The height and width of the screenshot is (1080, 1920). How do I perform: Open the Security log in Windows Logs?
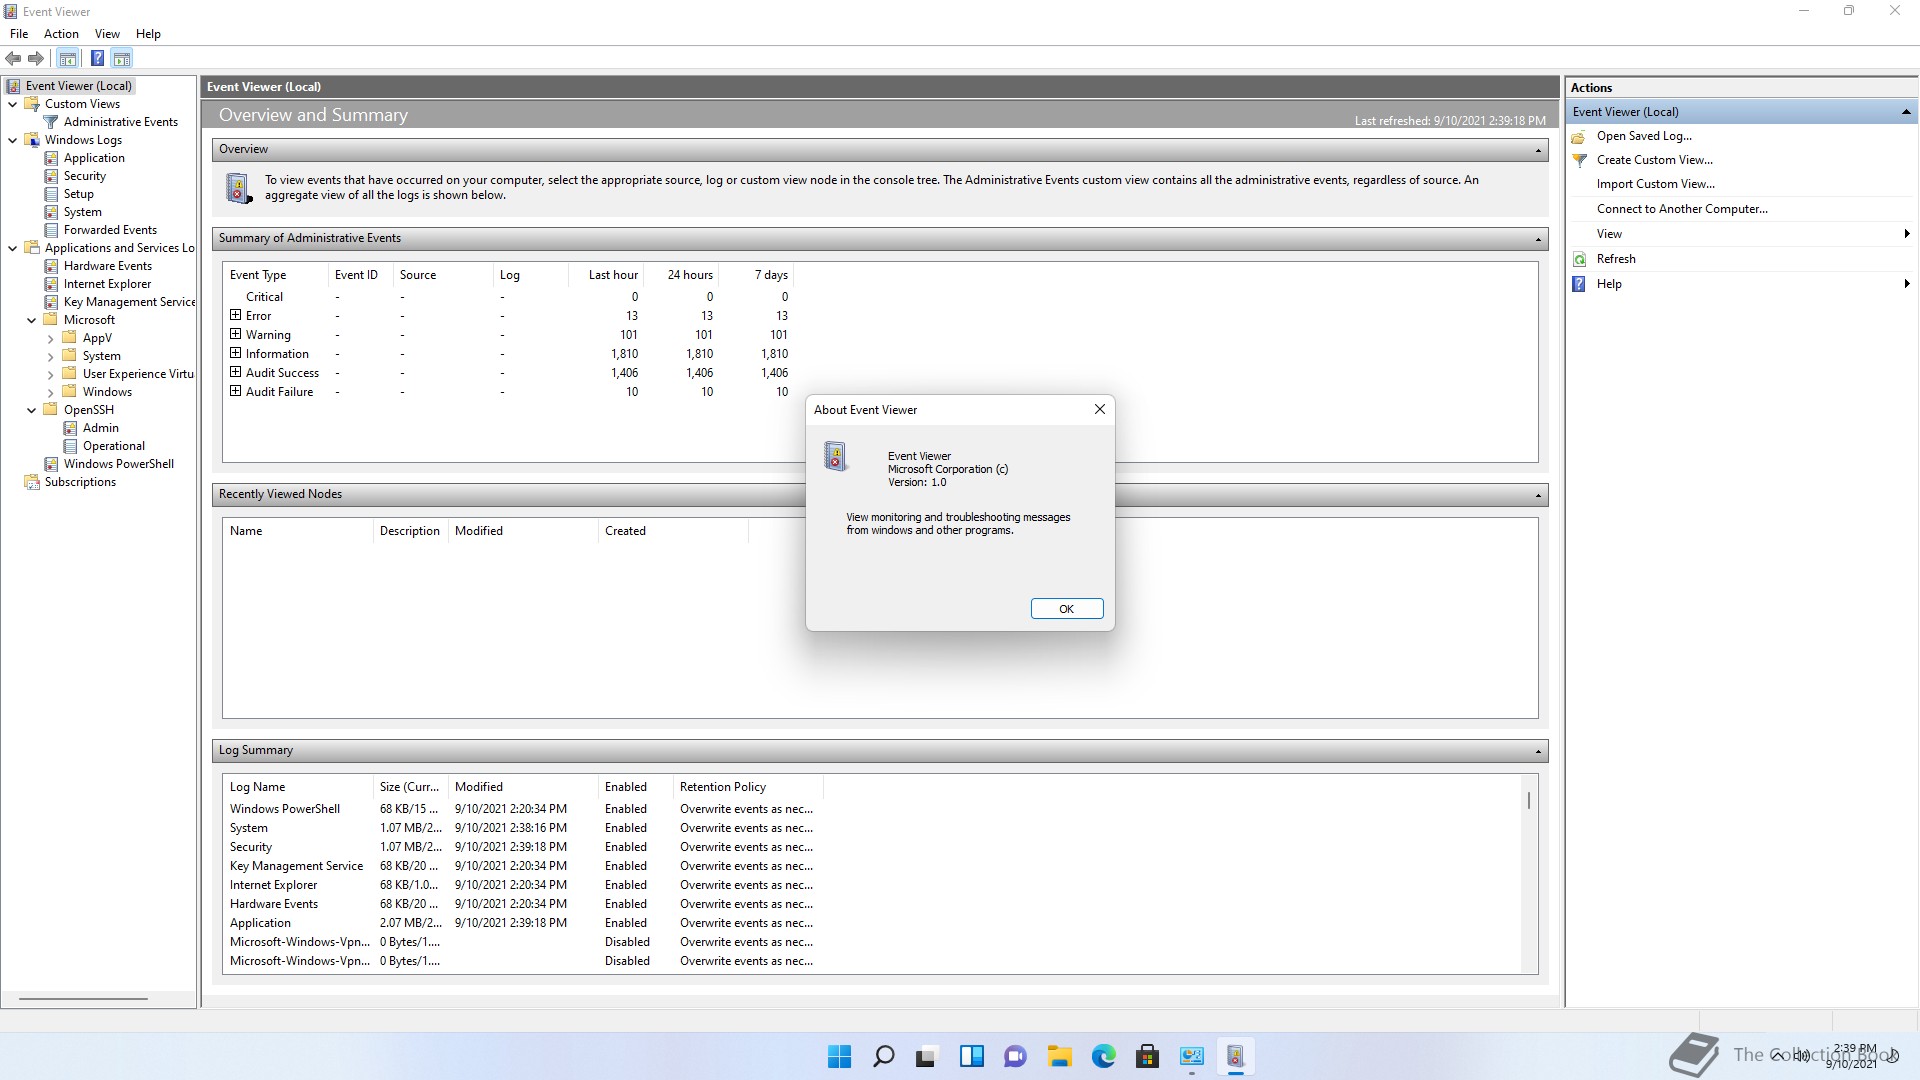[84, 176]
